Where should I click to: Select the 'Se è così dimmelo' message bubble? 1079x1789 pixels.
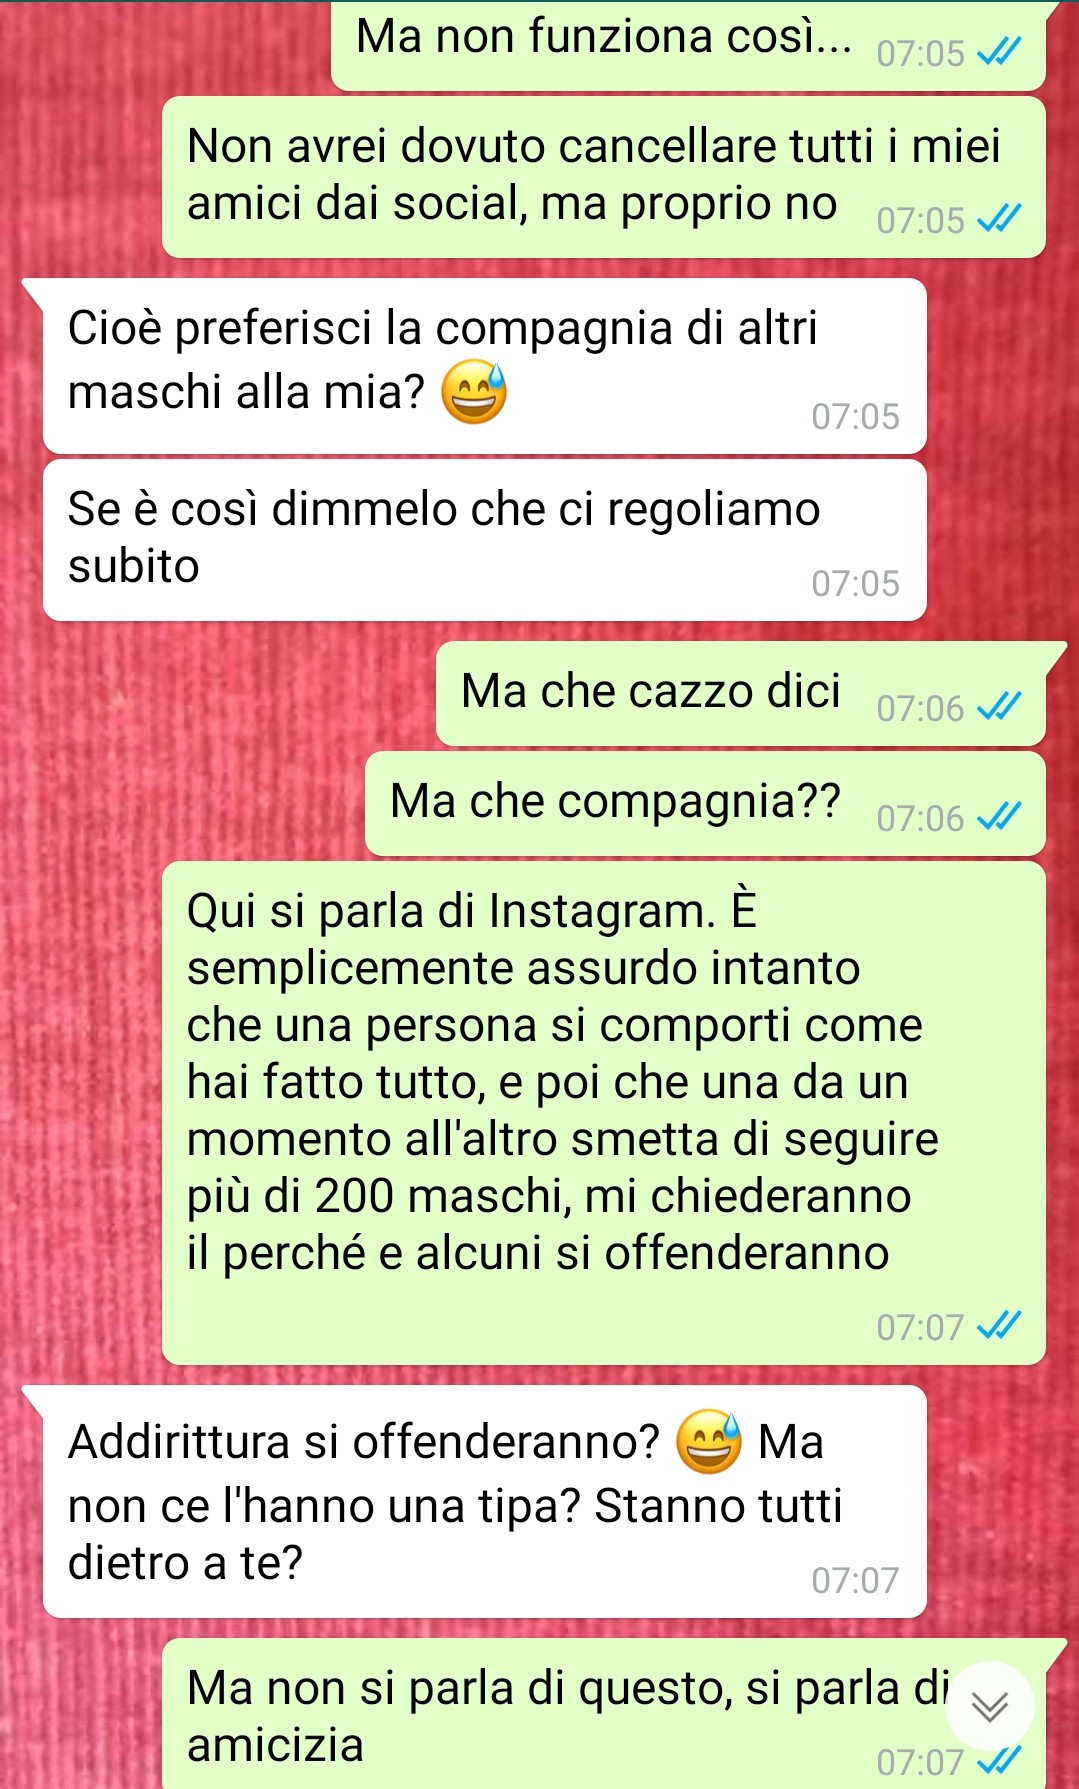coord(485,540)
